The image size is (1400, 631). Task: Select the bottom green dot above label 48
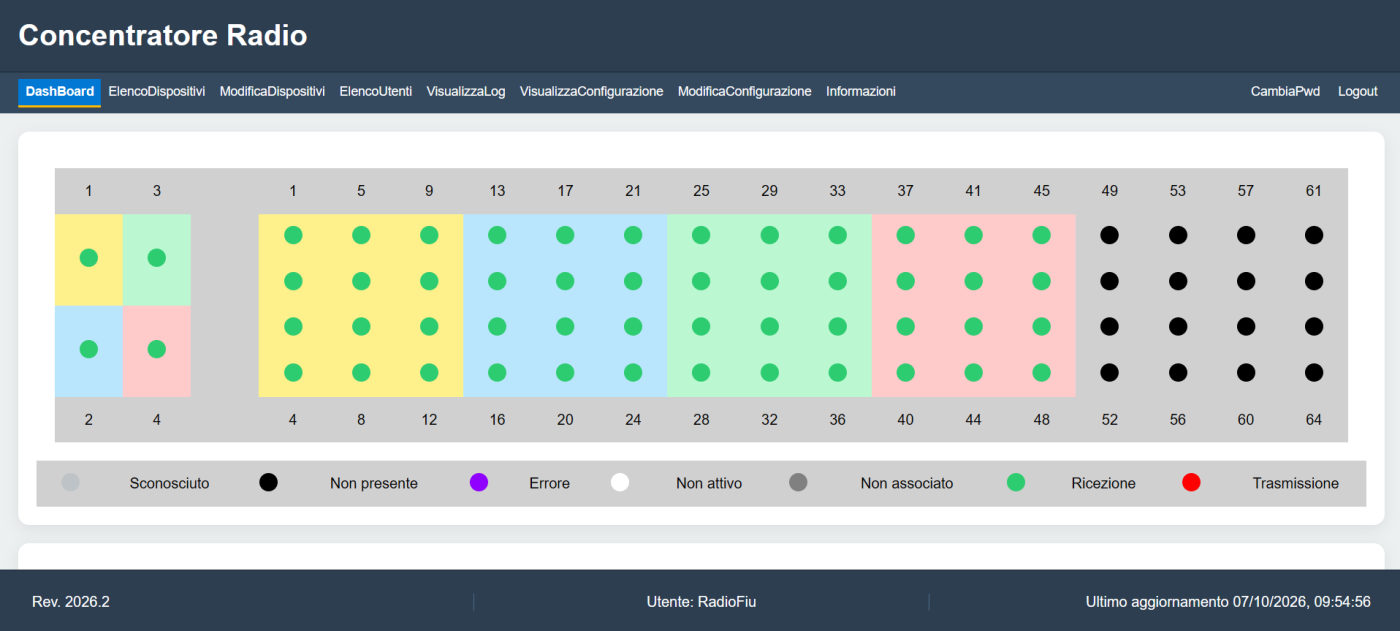point(1041,372)
